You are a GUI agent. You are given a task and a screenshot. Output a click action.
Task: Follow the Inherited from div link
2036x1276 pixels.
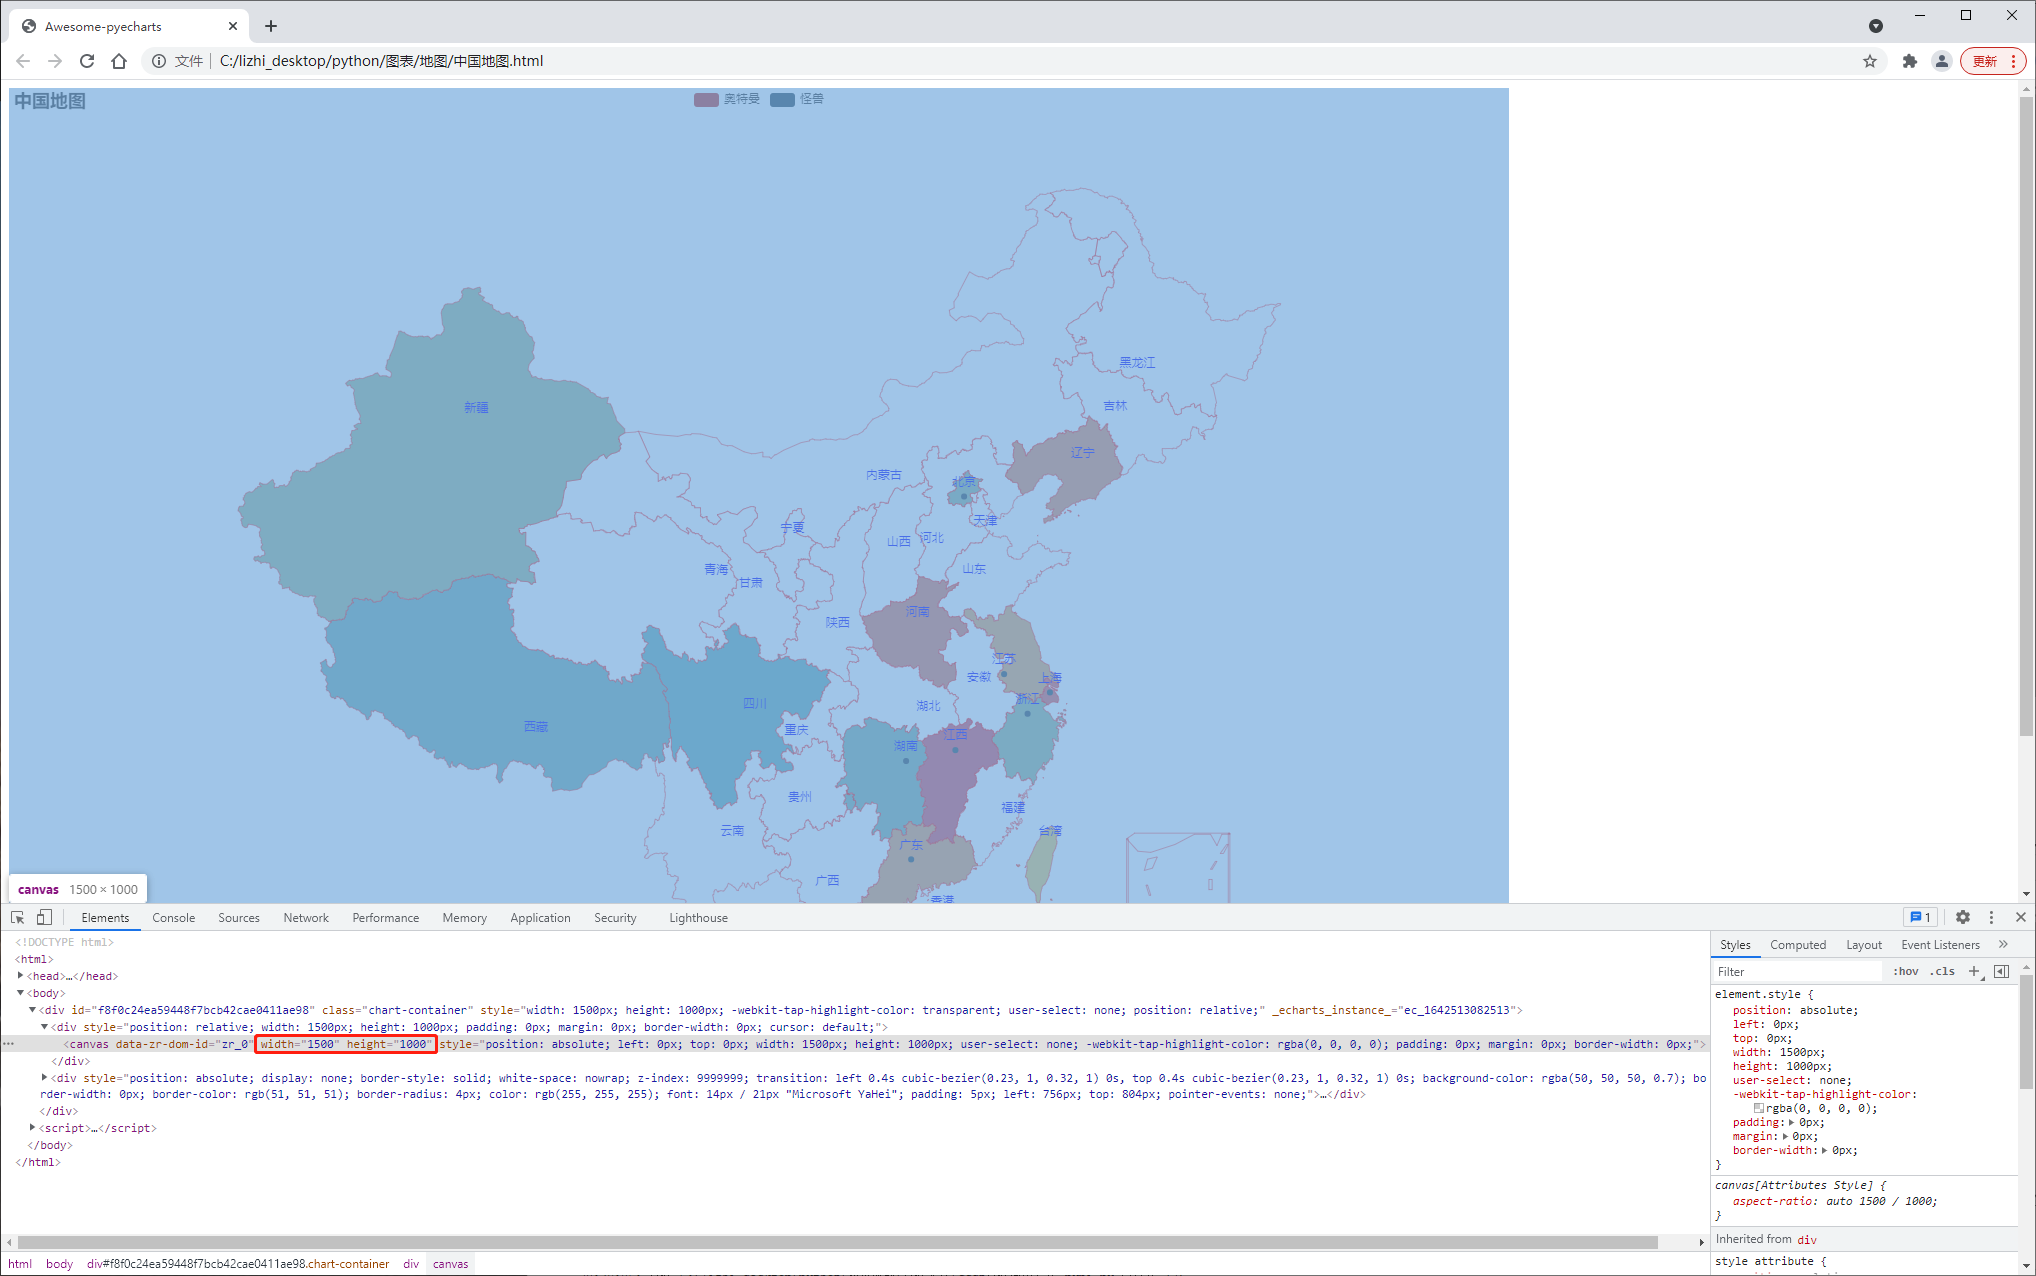[1806, 1239]
